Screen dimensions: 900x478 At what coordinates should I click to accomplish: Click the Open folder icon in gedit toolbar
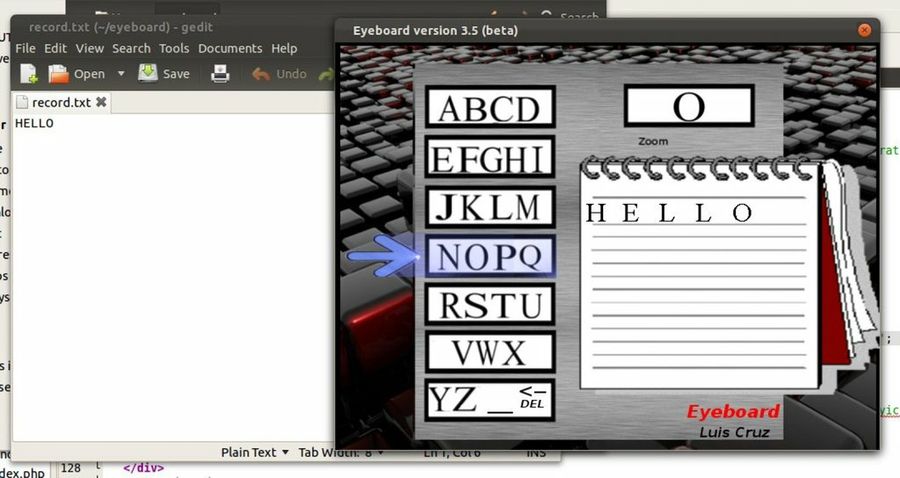[x=60, y=73]
